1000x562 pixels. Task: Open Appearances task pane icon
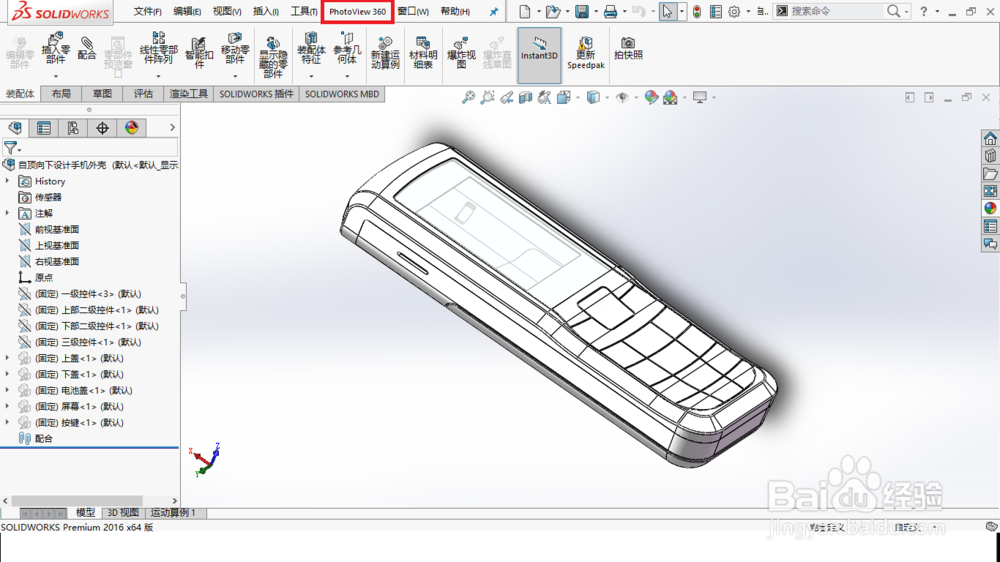pos(990,209)
